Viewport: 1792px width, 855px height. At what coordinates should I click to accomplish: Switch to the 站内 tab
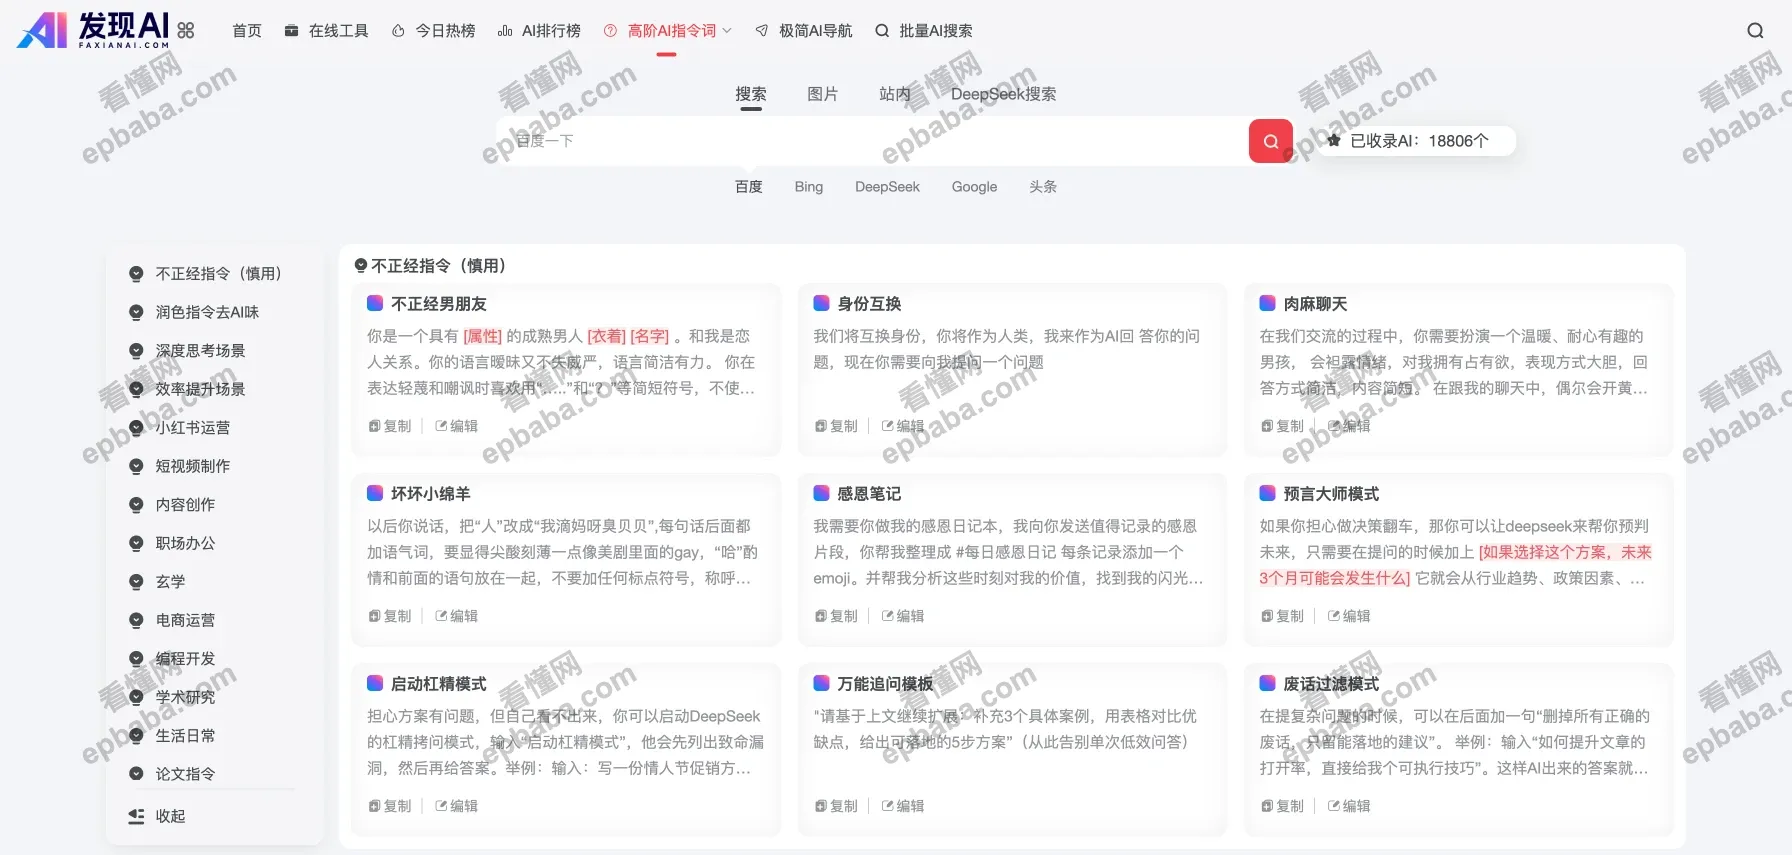click(895, 94)
